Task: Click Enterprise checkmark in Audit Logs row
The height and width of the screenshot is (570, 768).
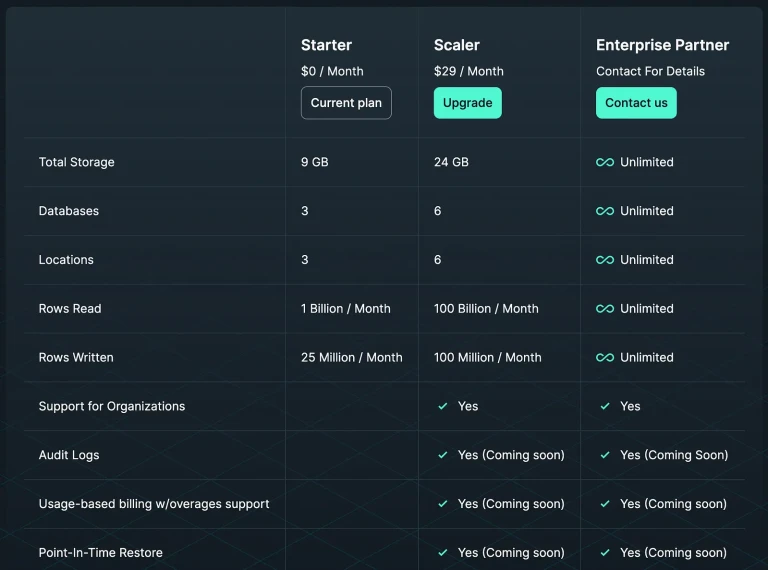Action: (605, 455)
